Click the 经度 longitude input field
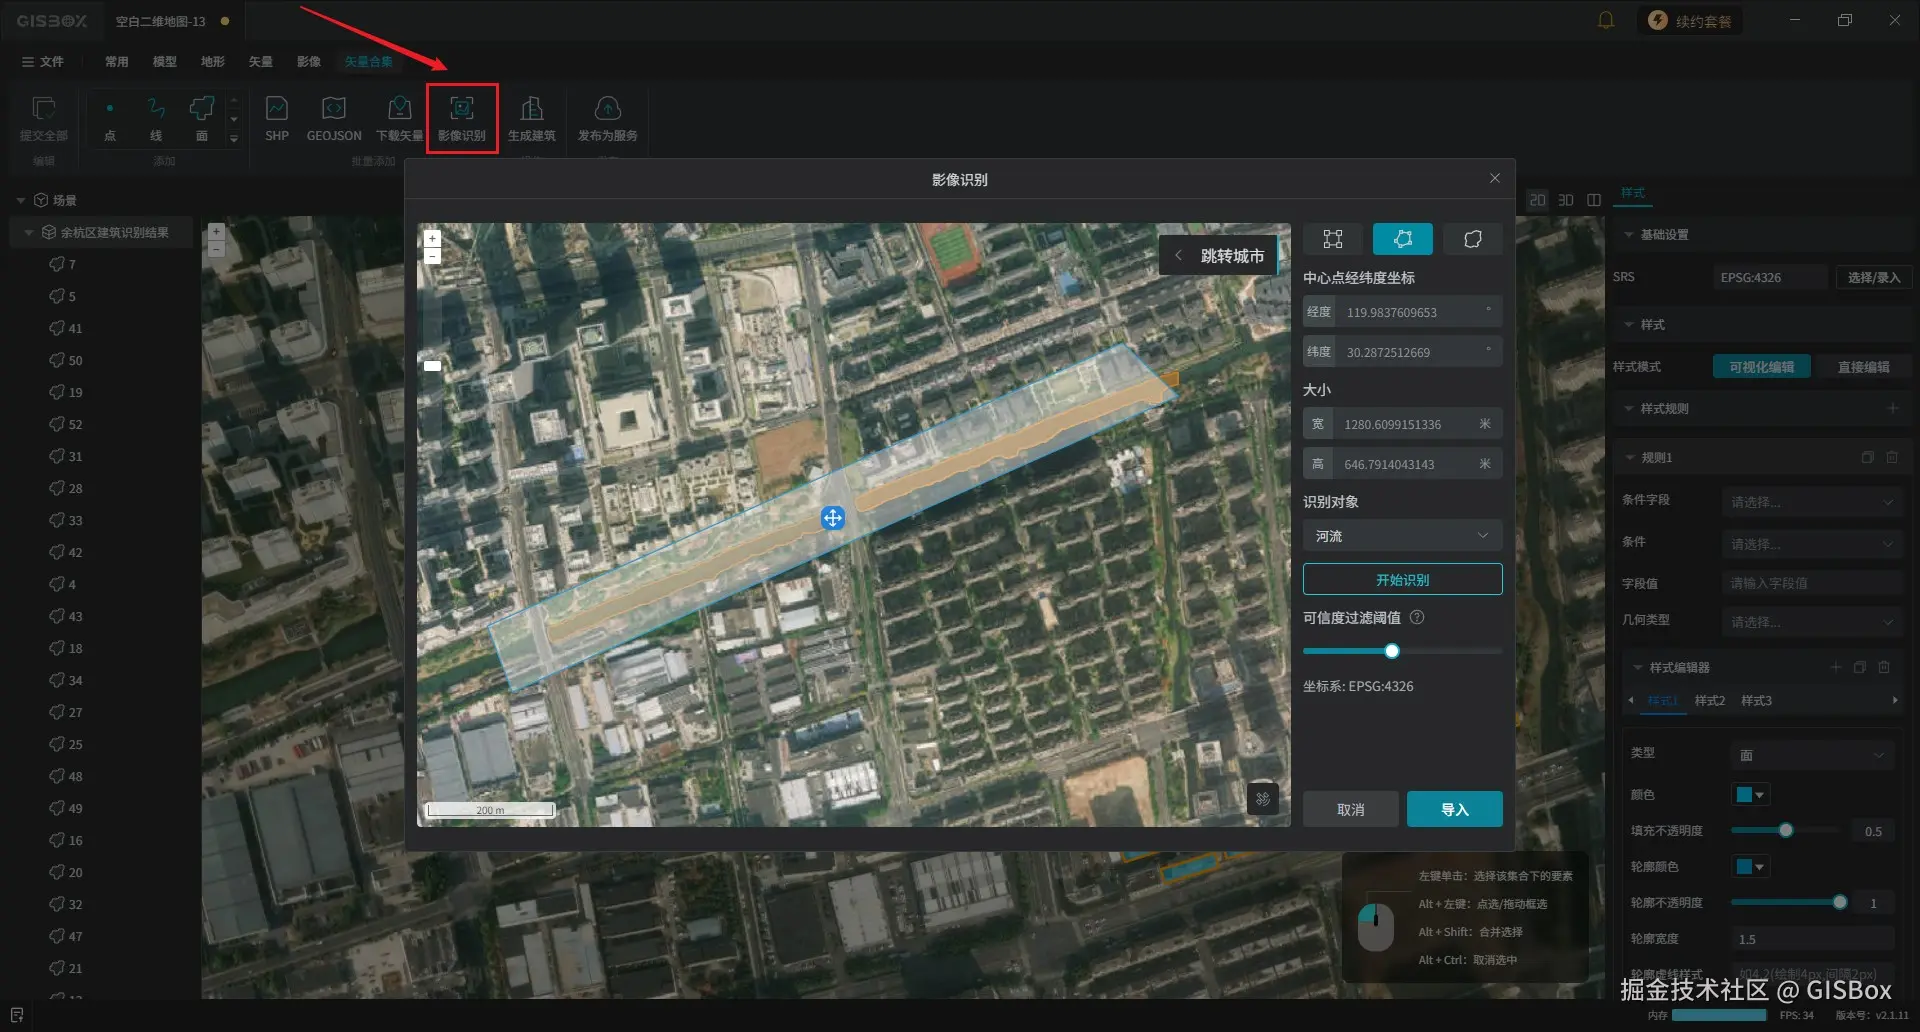 pyautogui.click(x=1402, y=312)
